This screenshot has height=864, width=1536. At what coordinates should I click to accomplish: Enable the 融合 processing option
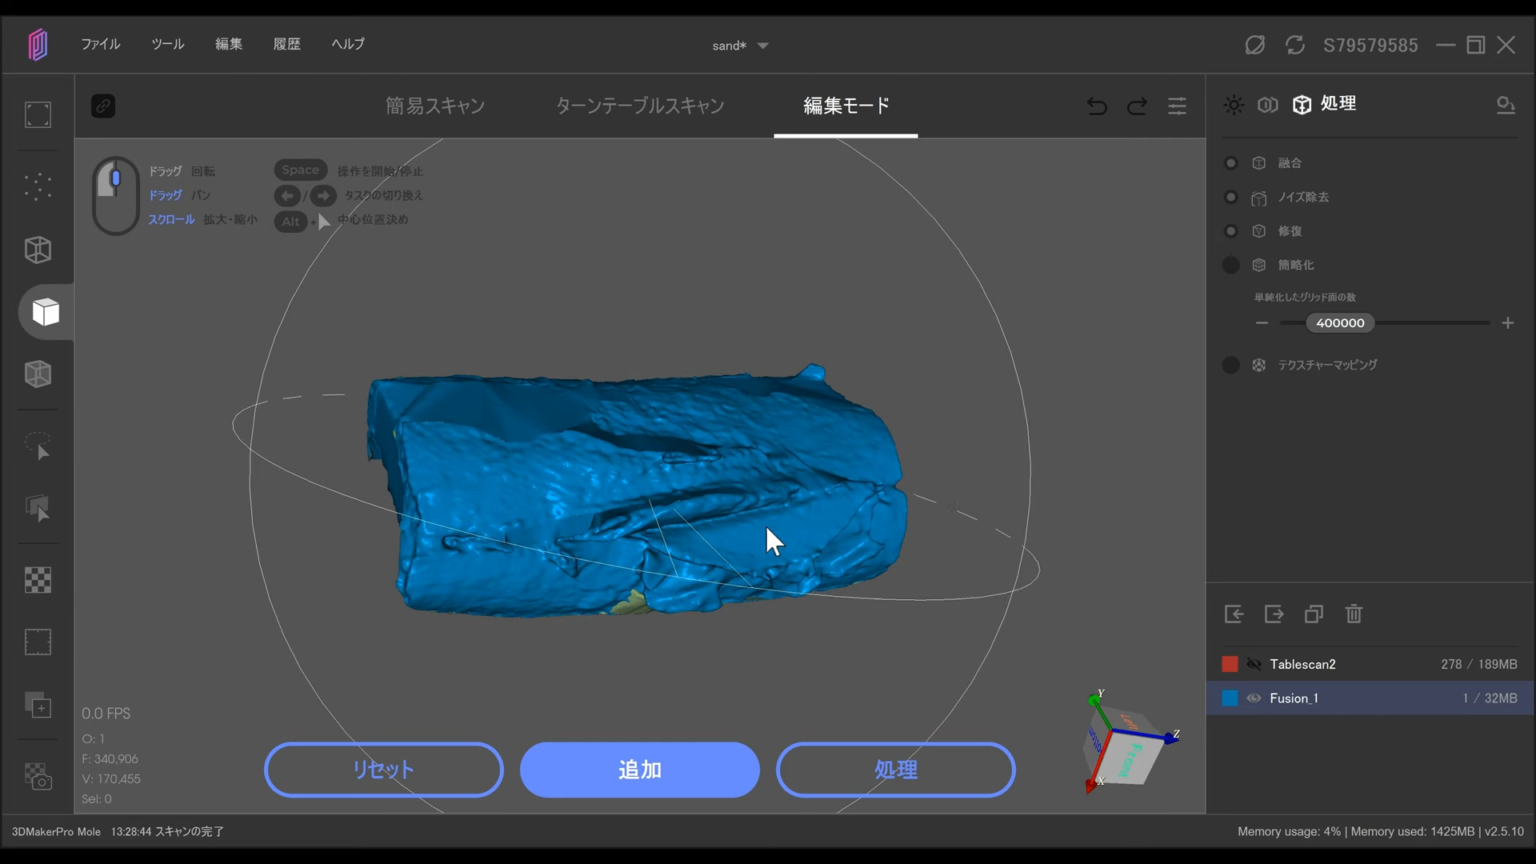pos(1231,162)
